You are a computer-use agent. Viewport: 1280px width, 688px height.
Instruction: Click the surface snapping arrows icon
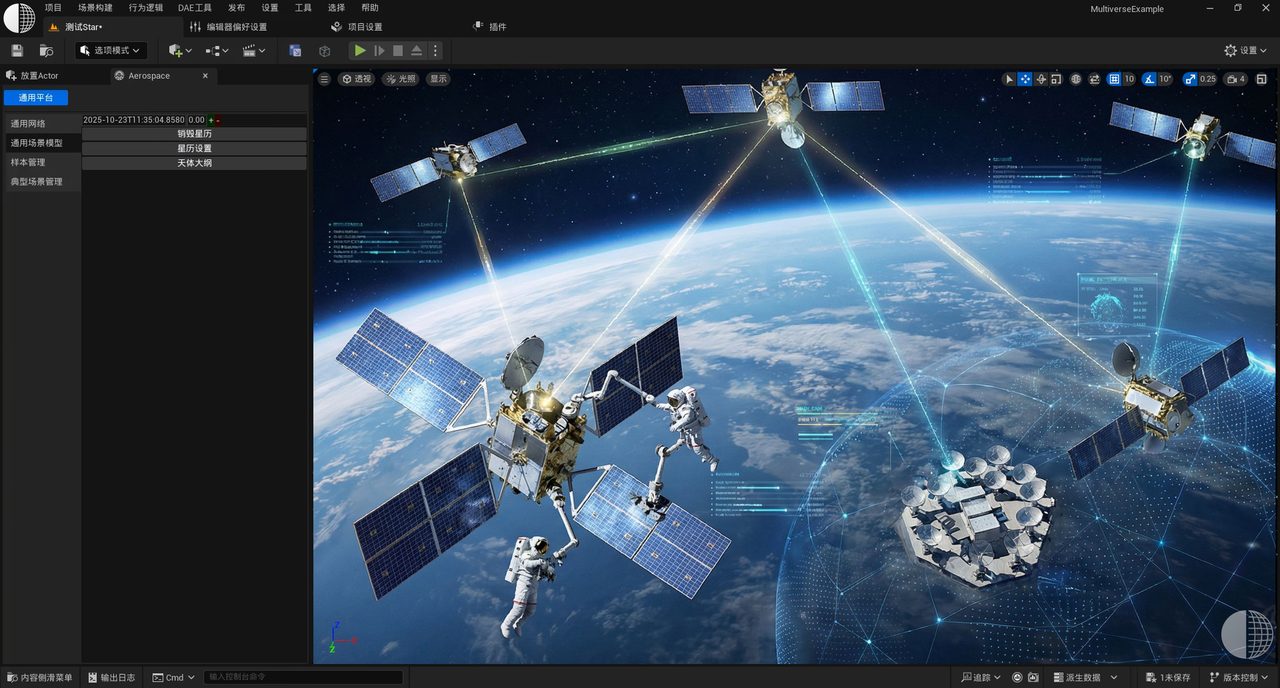pos(1095,79)
